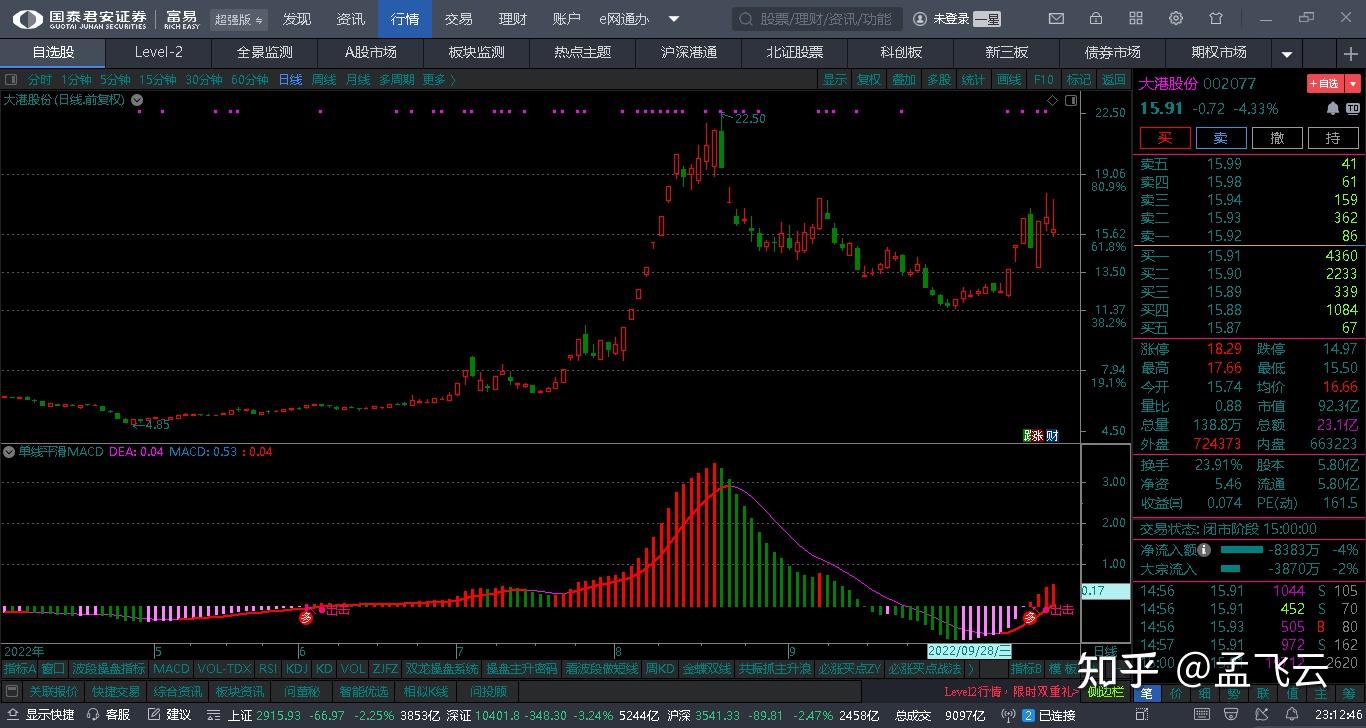Toggle the 复权 adjustment option
This screenshot has height=728, width=1366.
coord(869,80)
